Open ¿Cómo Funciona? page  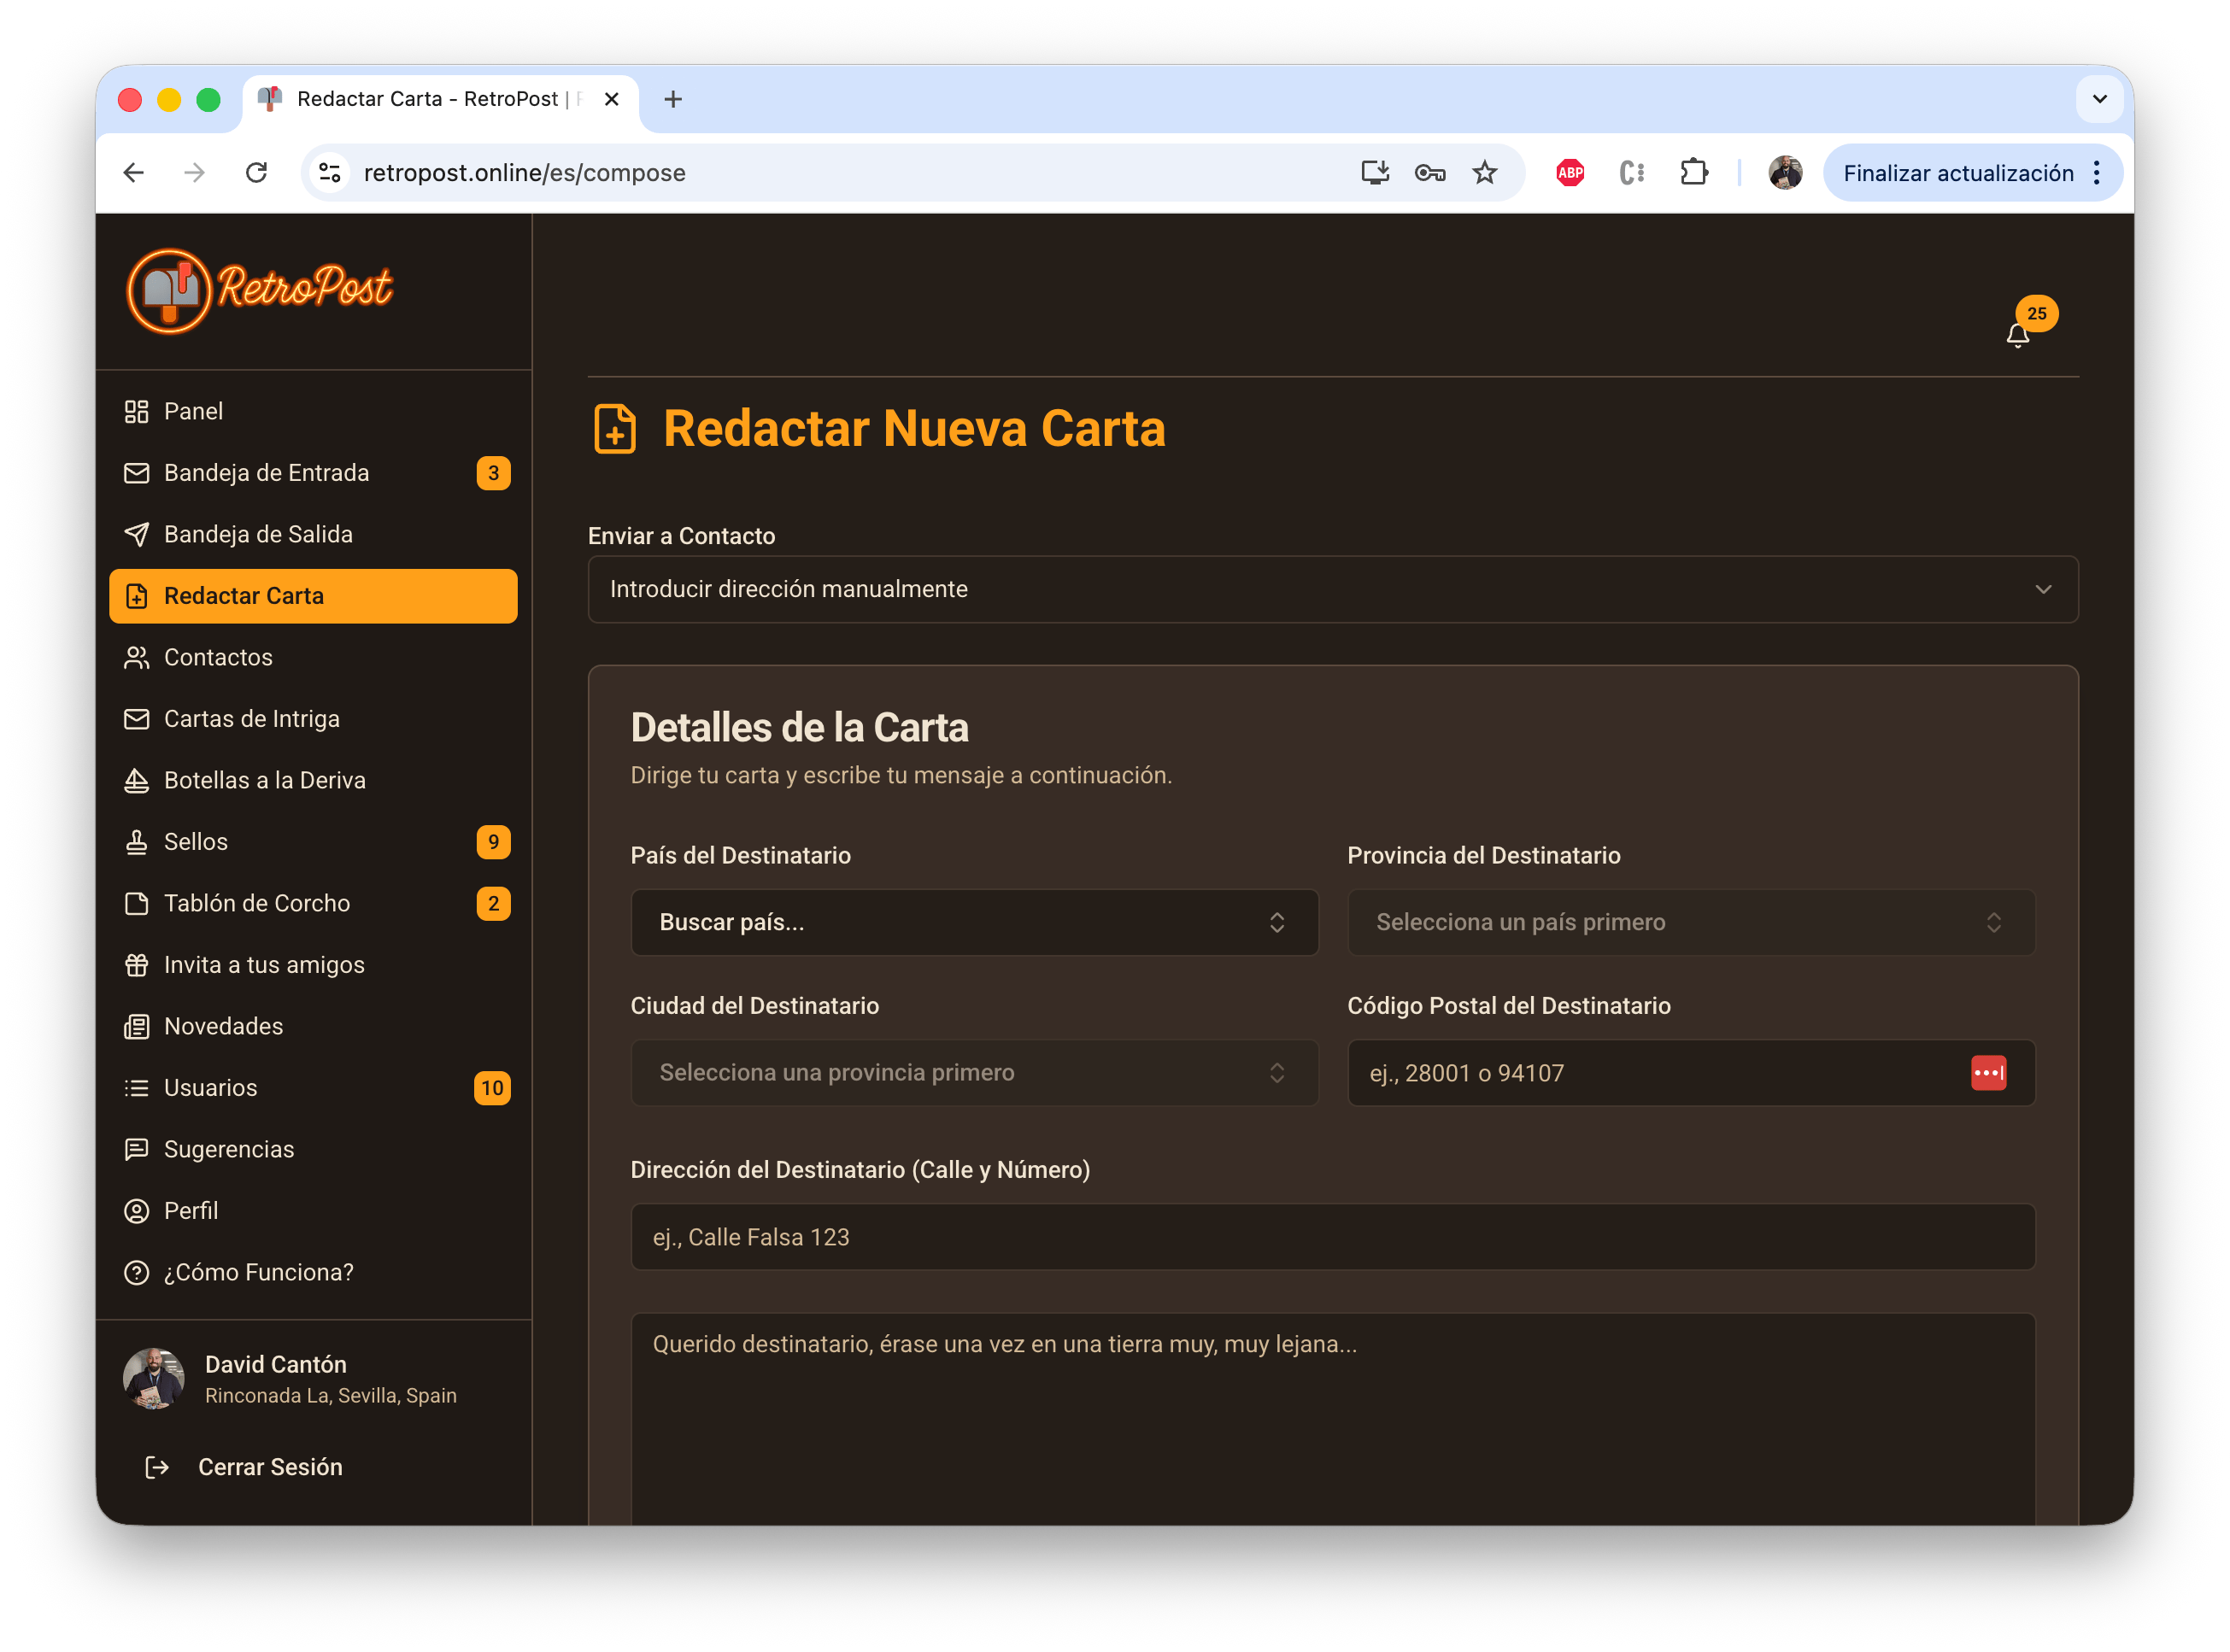[x=258, y=1272]
